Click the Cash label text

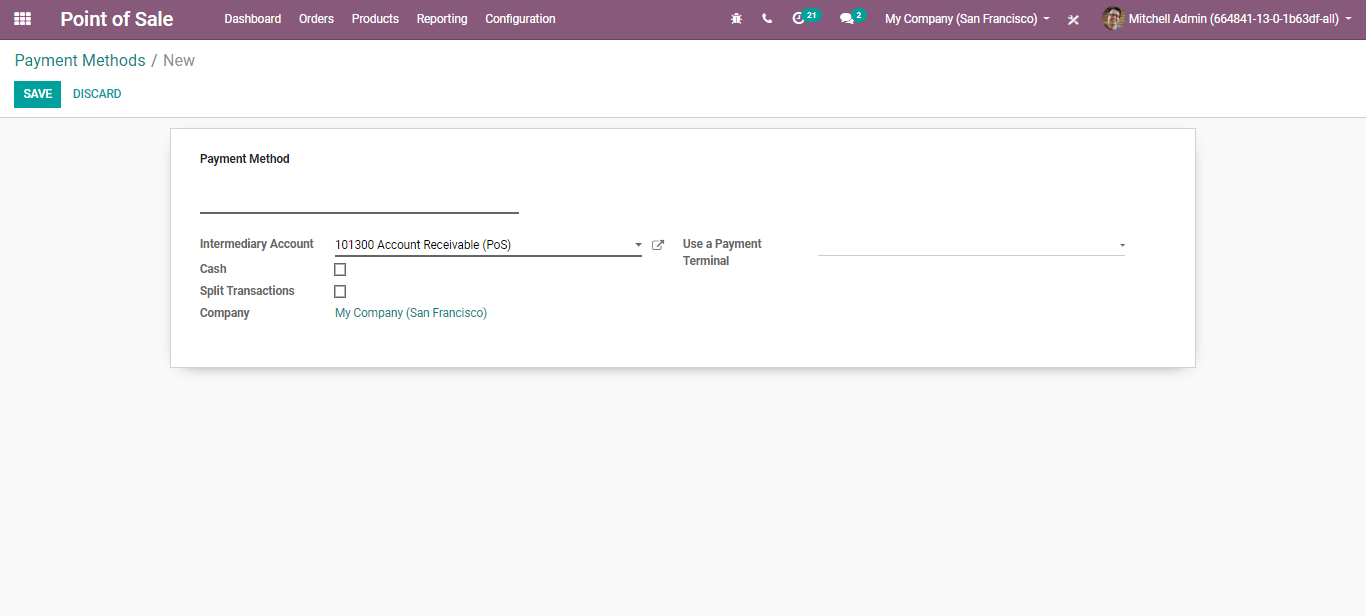pos(213,269)
